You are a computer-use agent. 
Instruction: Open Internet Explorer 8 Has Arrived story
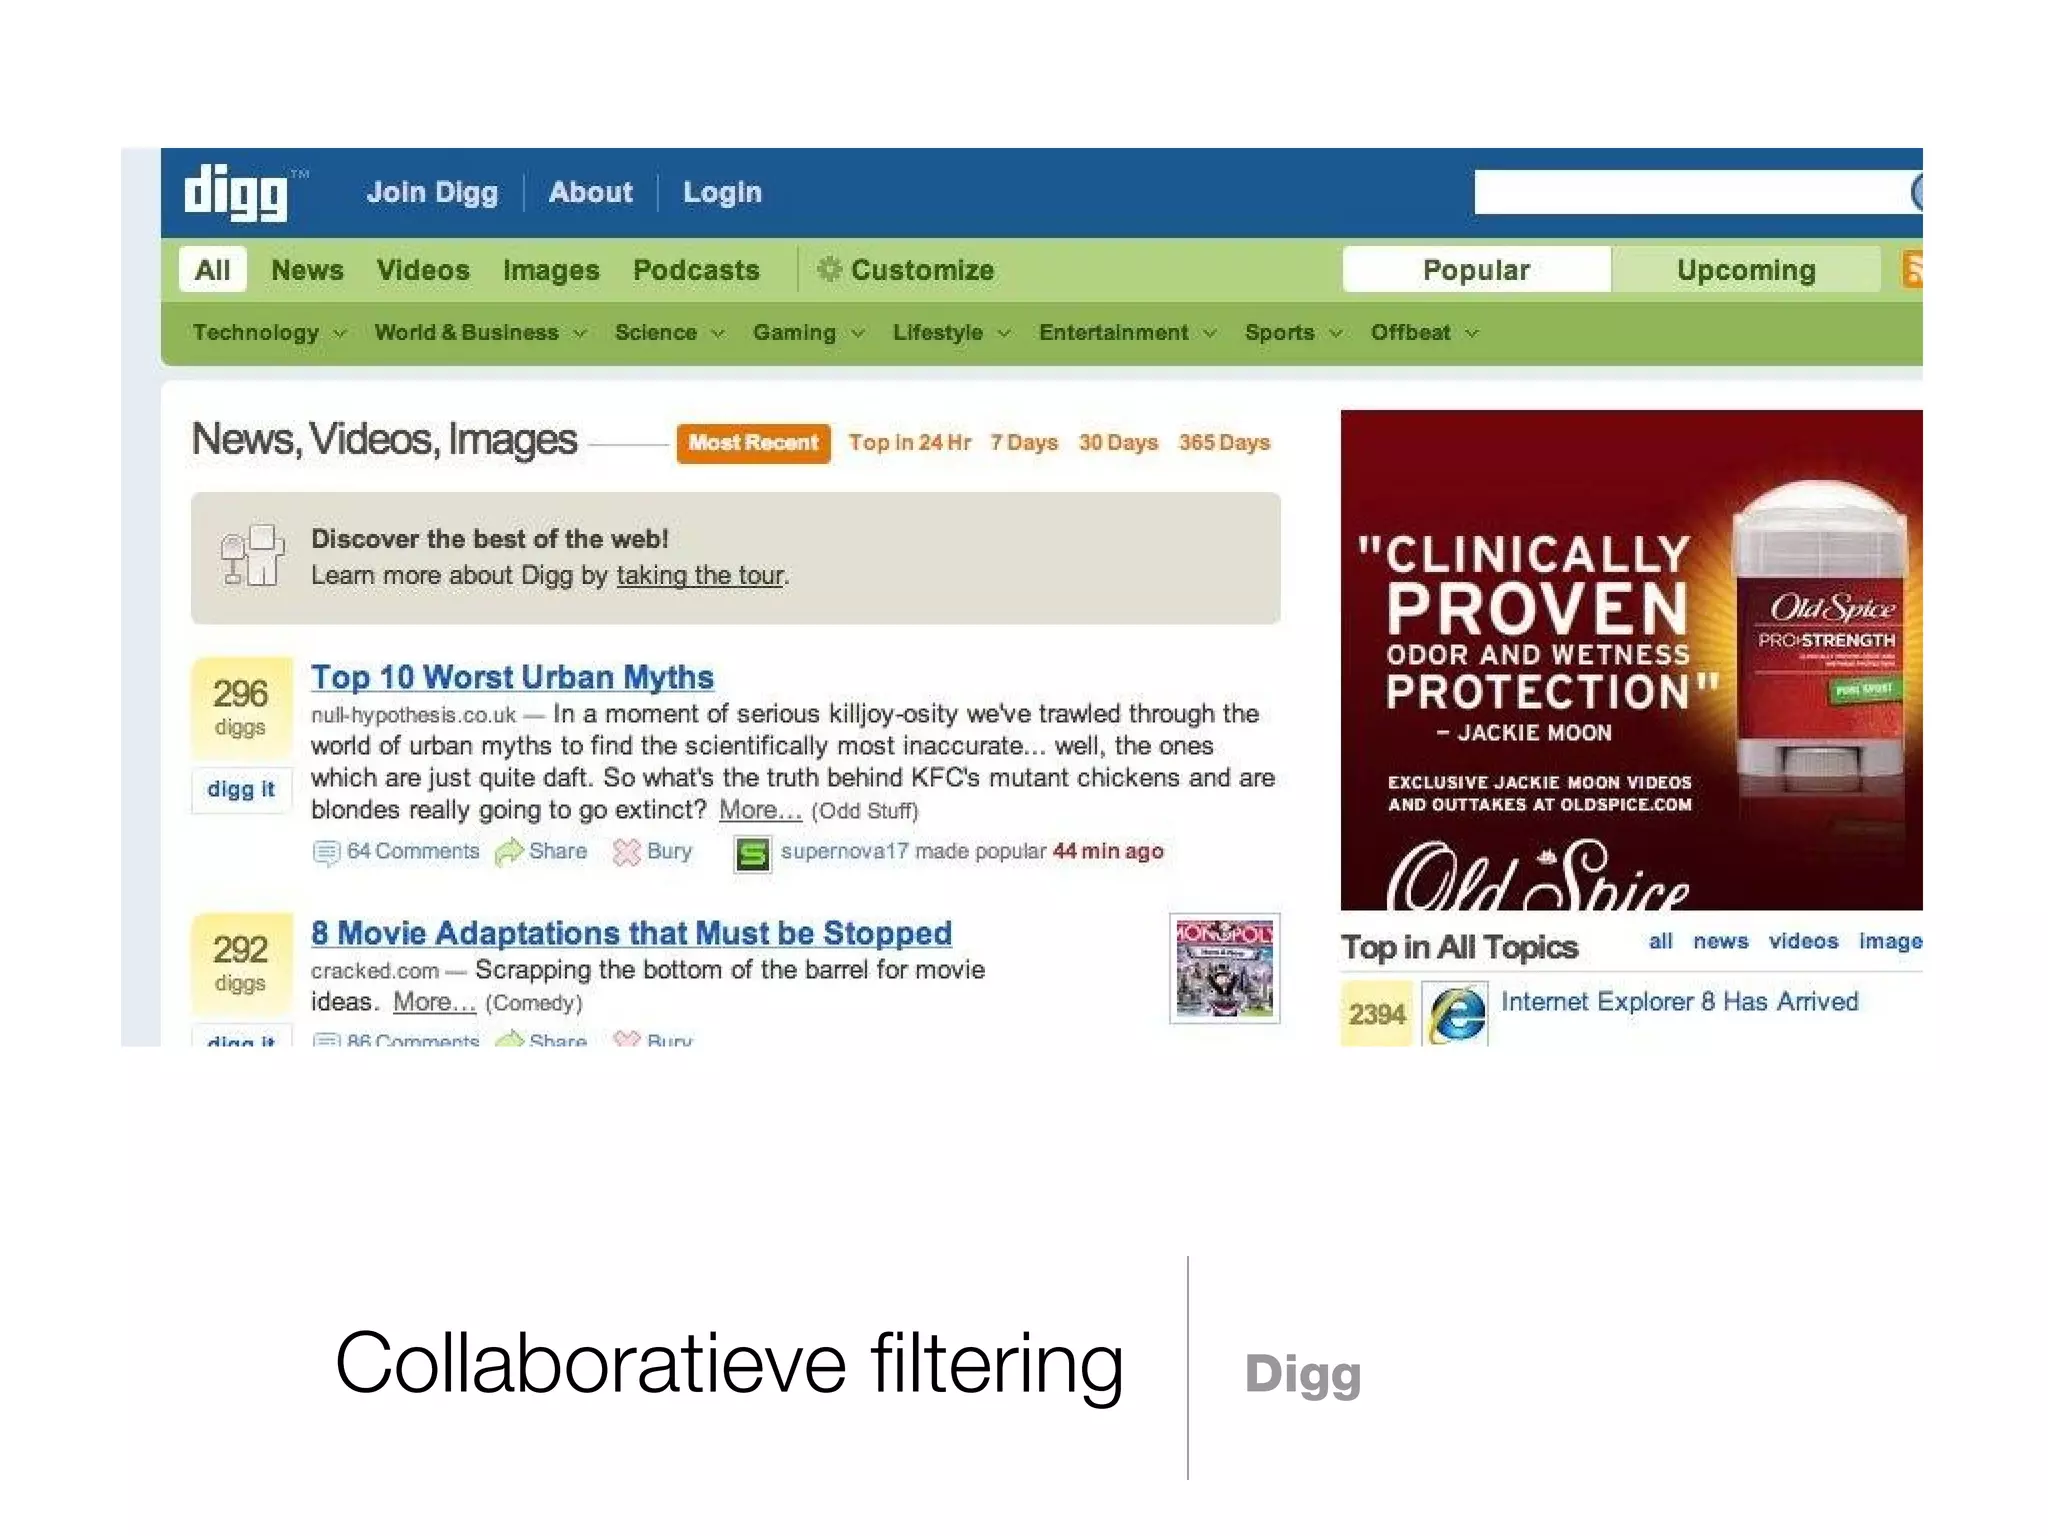coord(1679,1002)
